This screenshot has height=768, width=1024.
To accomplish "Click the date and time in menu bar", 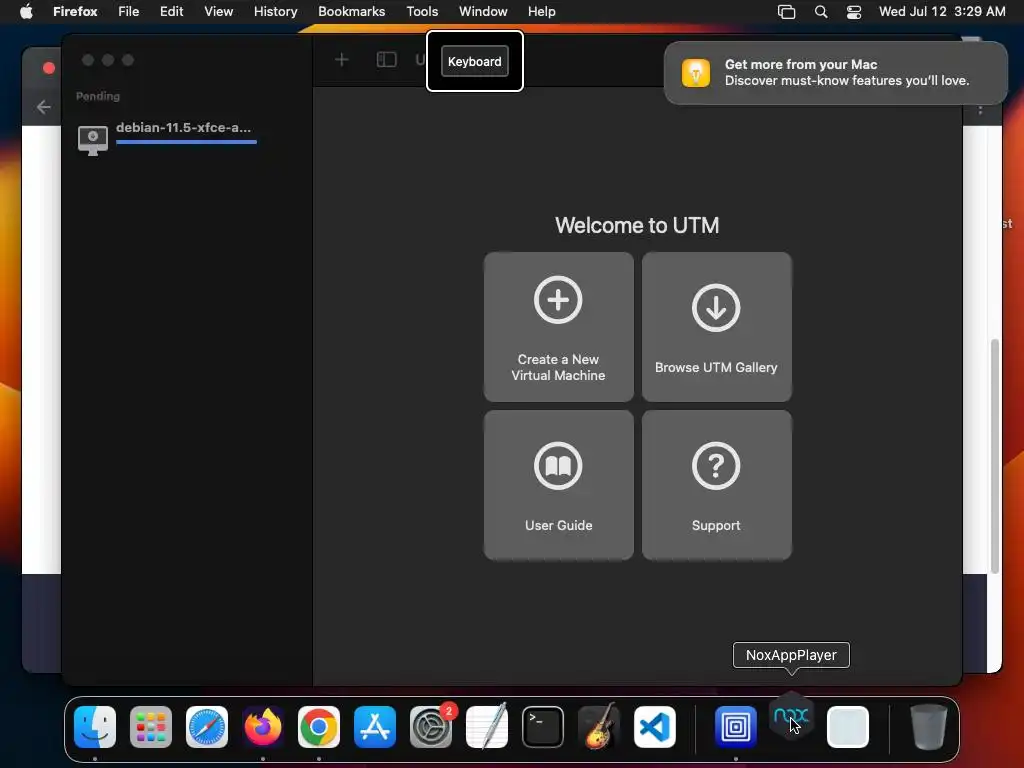I will coord(942,12).
